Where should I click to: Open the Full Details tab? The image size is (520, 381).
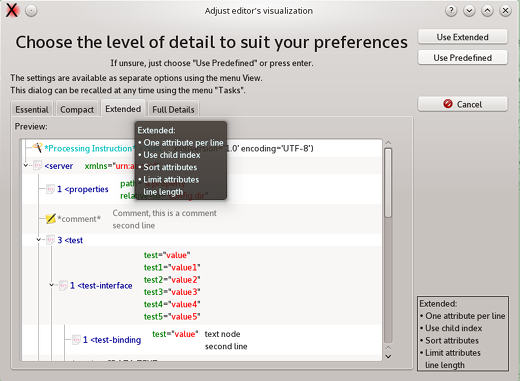point(173,109)
